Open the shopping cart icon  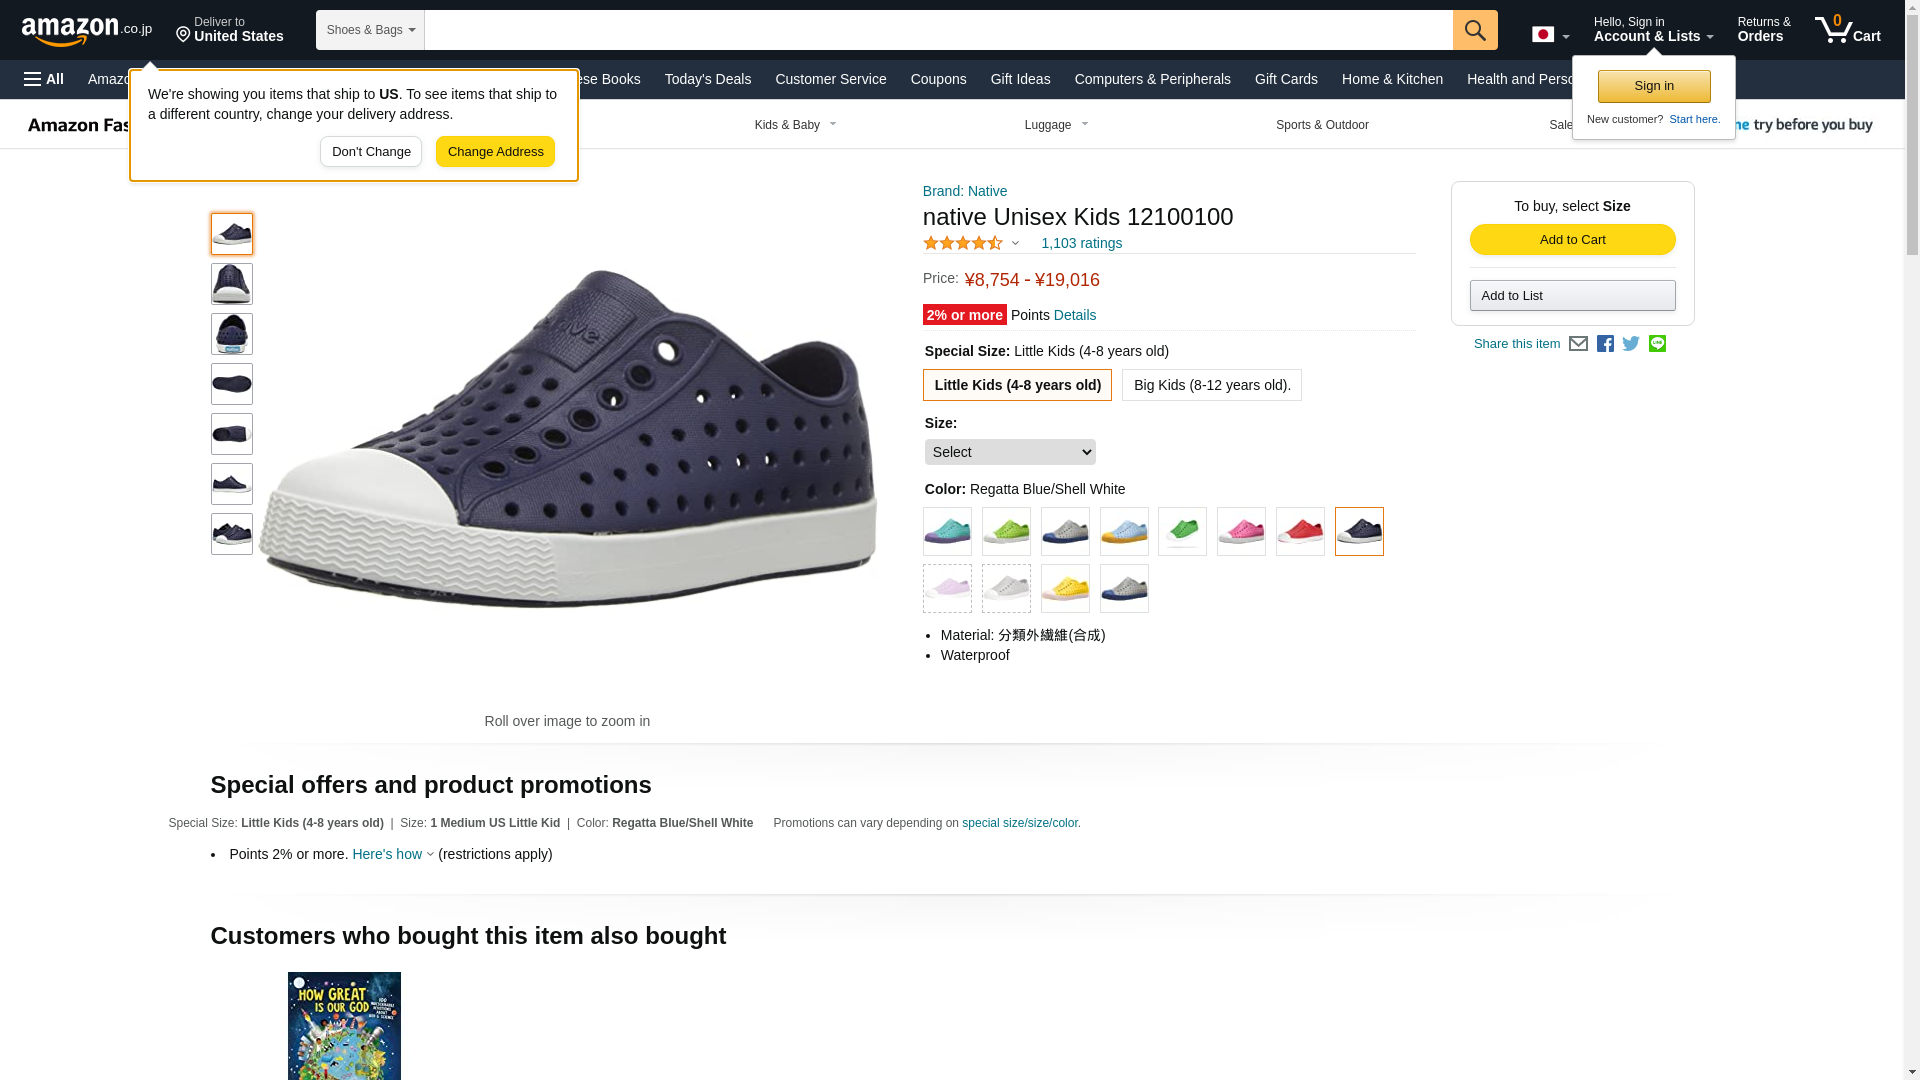pos(1847,30)
